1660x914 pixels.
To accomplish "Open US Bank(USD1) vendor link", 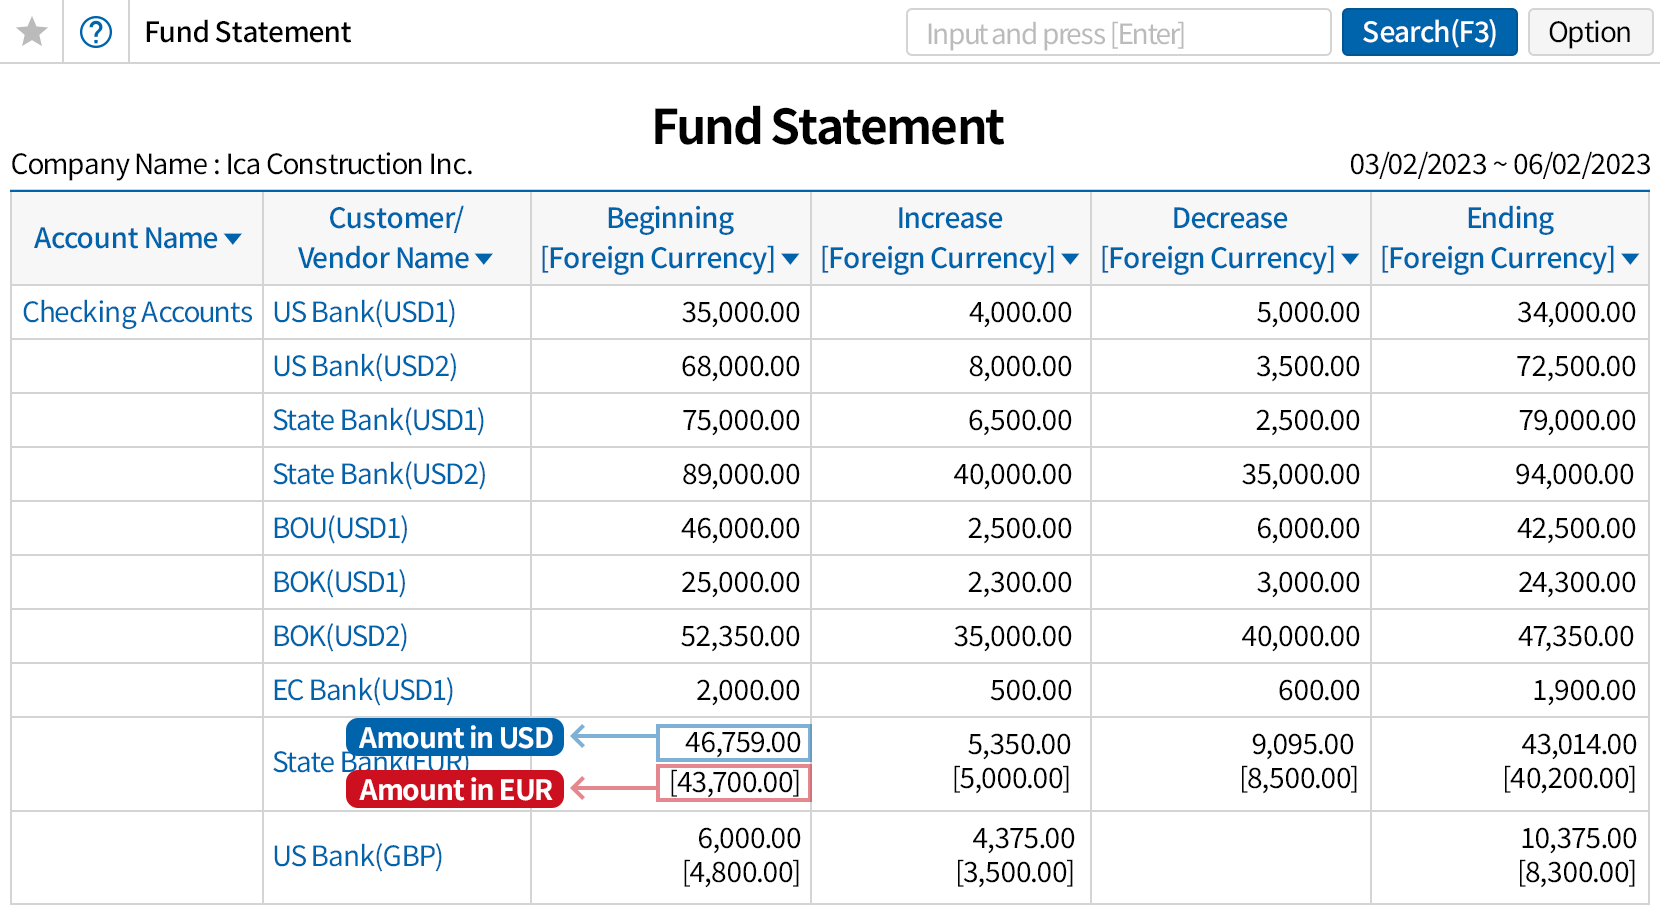I will (364, 312).
